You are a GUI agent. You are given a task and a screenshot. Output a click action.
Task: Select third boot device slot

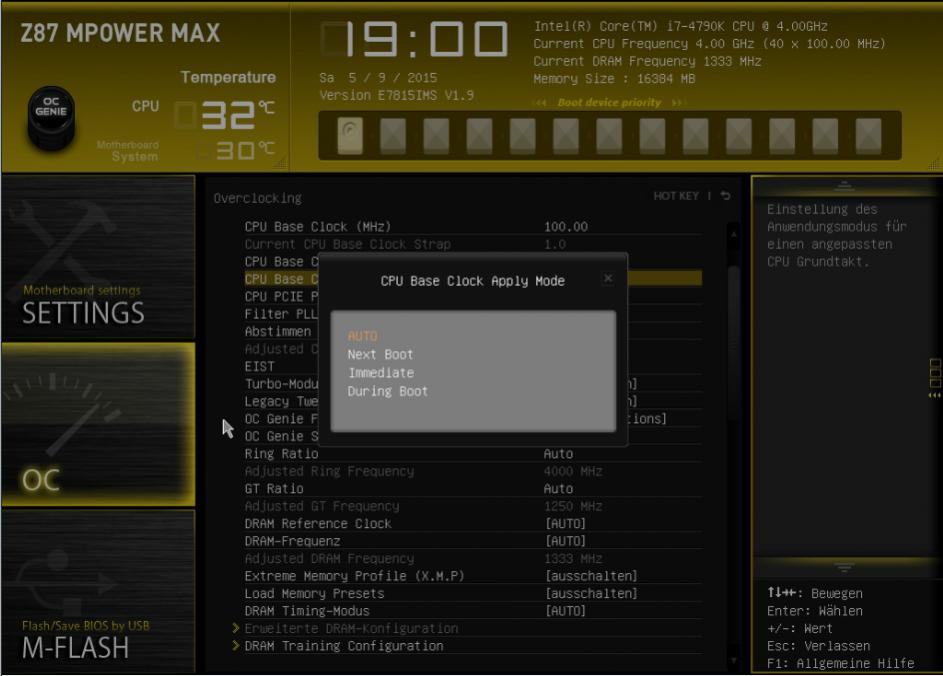click(436, 135)
